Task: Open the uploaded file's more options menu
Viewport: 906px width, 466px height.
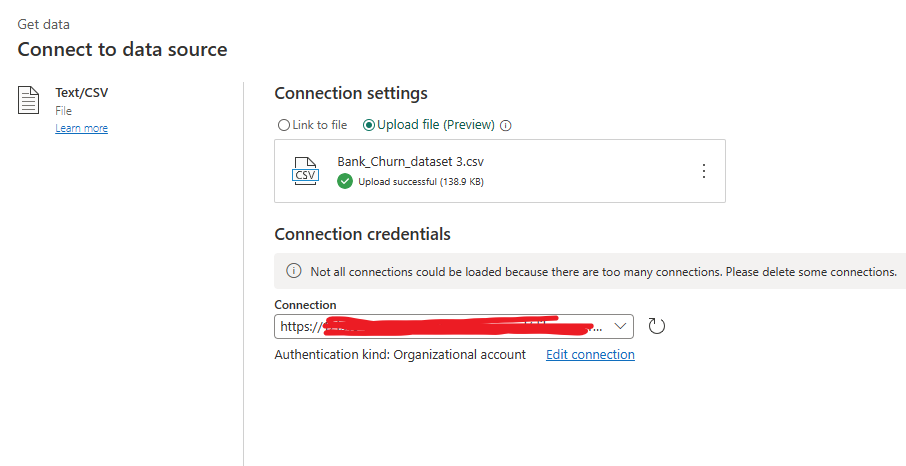Action: point(703,171)
